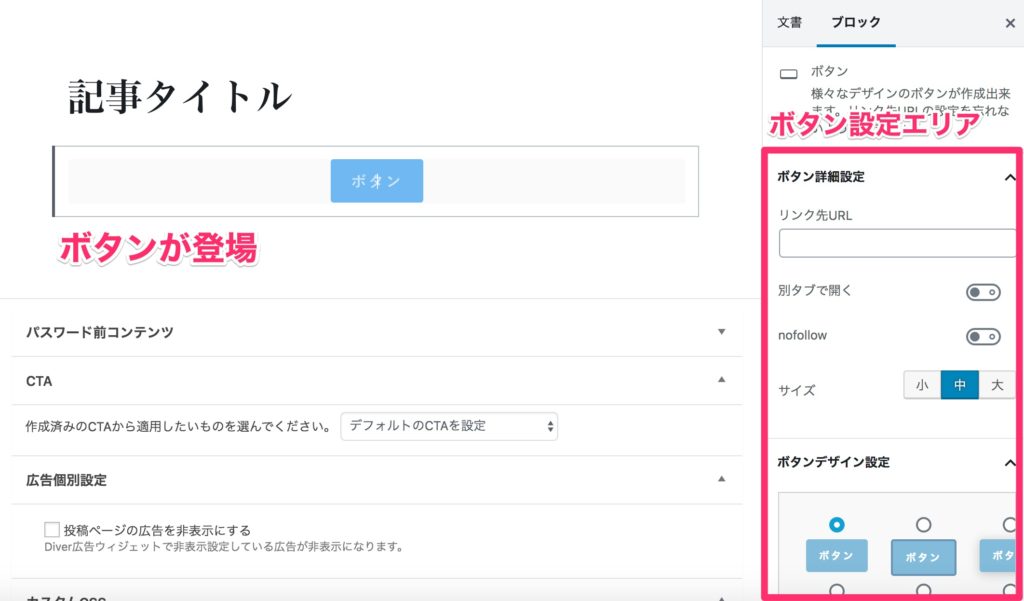Click the blue ボタン block in editor
Viewport: 1024px width, 601px height.
[376, 181]
